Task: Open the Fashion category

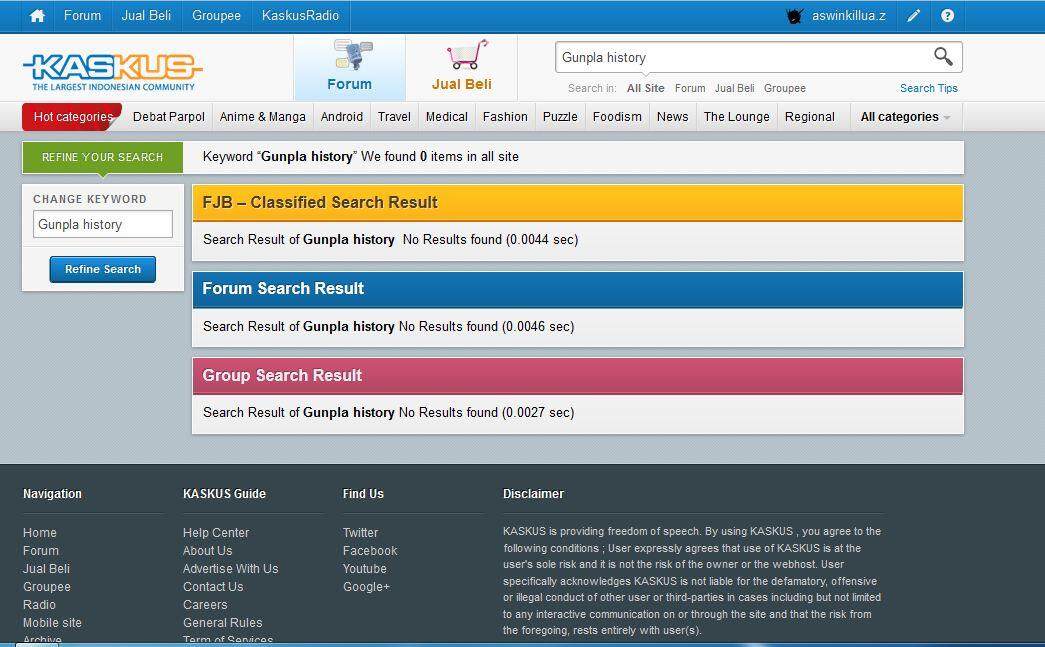Action: coord(505,117)
